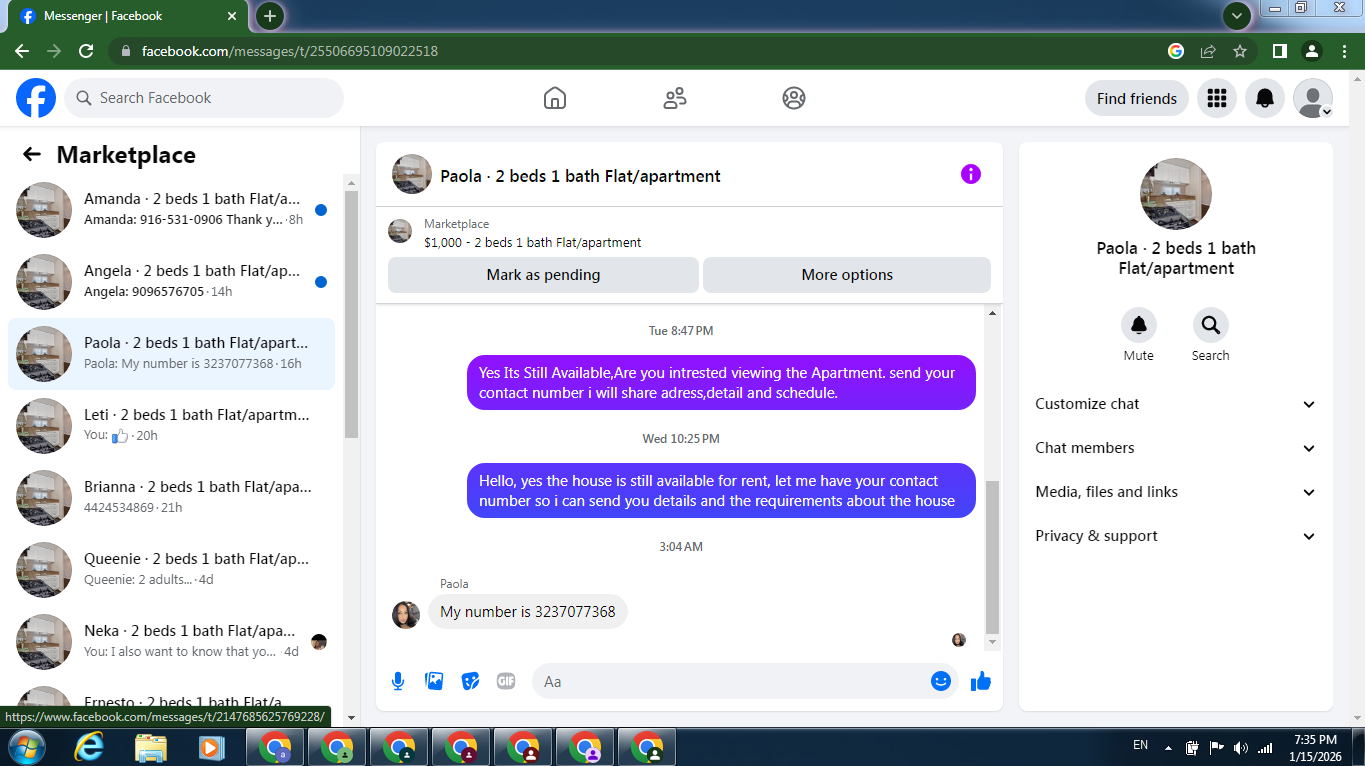1365x766 pixels.
Task: Open the Friends icon in top navigation
Action: [675, 98]
